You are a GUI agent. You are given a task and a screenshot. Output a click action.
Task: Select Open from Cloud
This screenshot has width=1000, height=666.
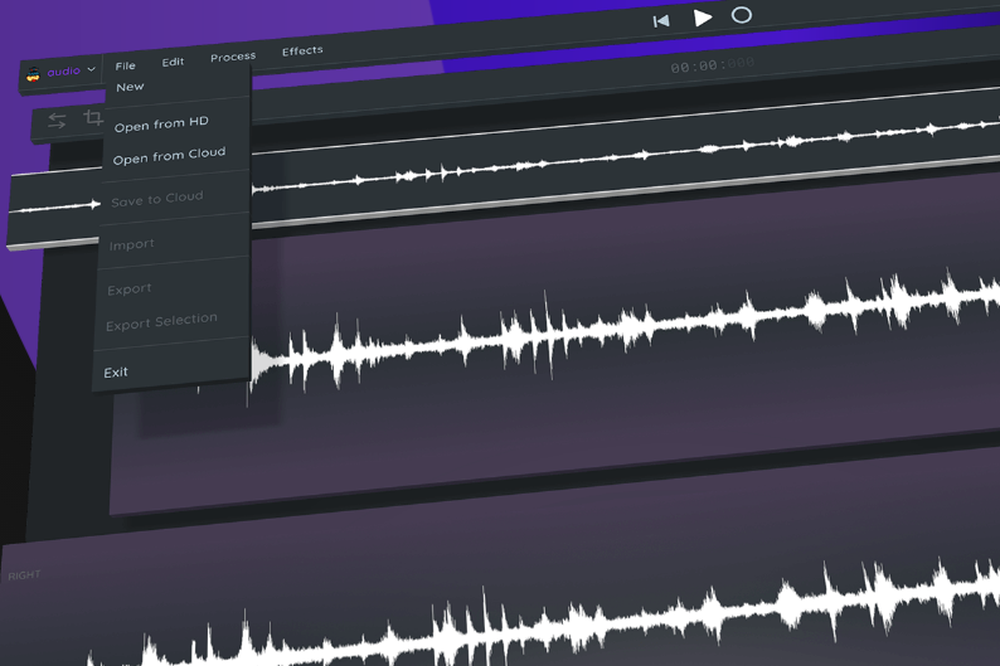coord(169,156)
